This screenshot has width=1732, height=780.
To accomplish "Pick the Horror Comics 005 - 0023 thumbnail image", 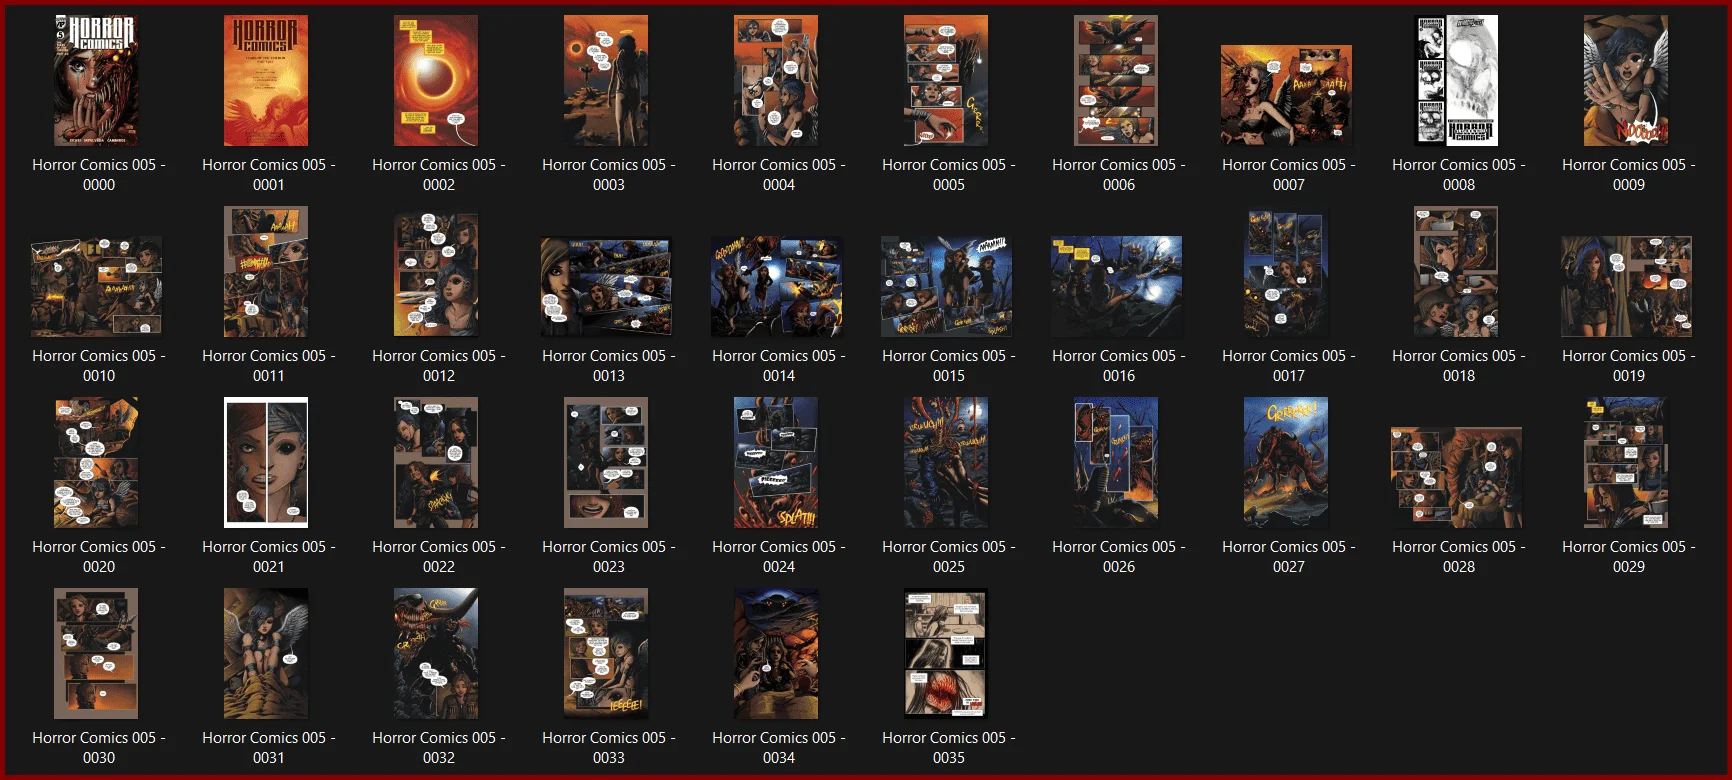I will pos(606,462).
